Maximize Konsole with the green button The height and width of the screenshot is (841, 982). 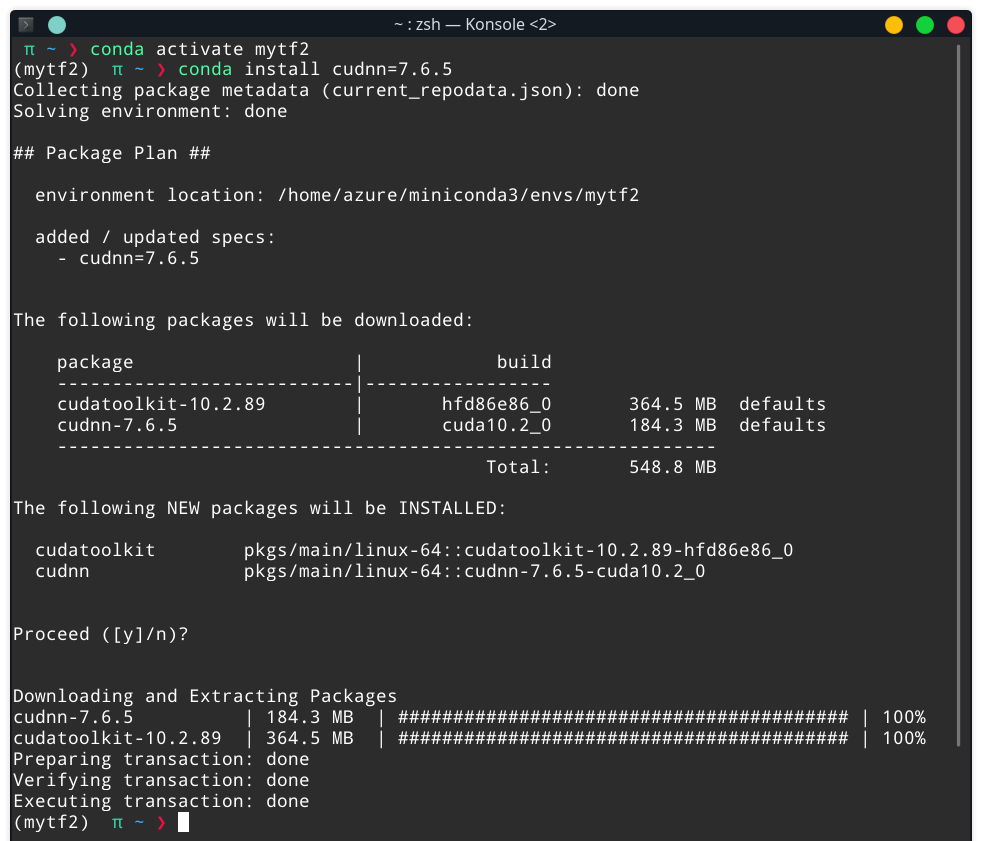(x=925, y=25)
